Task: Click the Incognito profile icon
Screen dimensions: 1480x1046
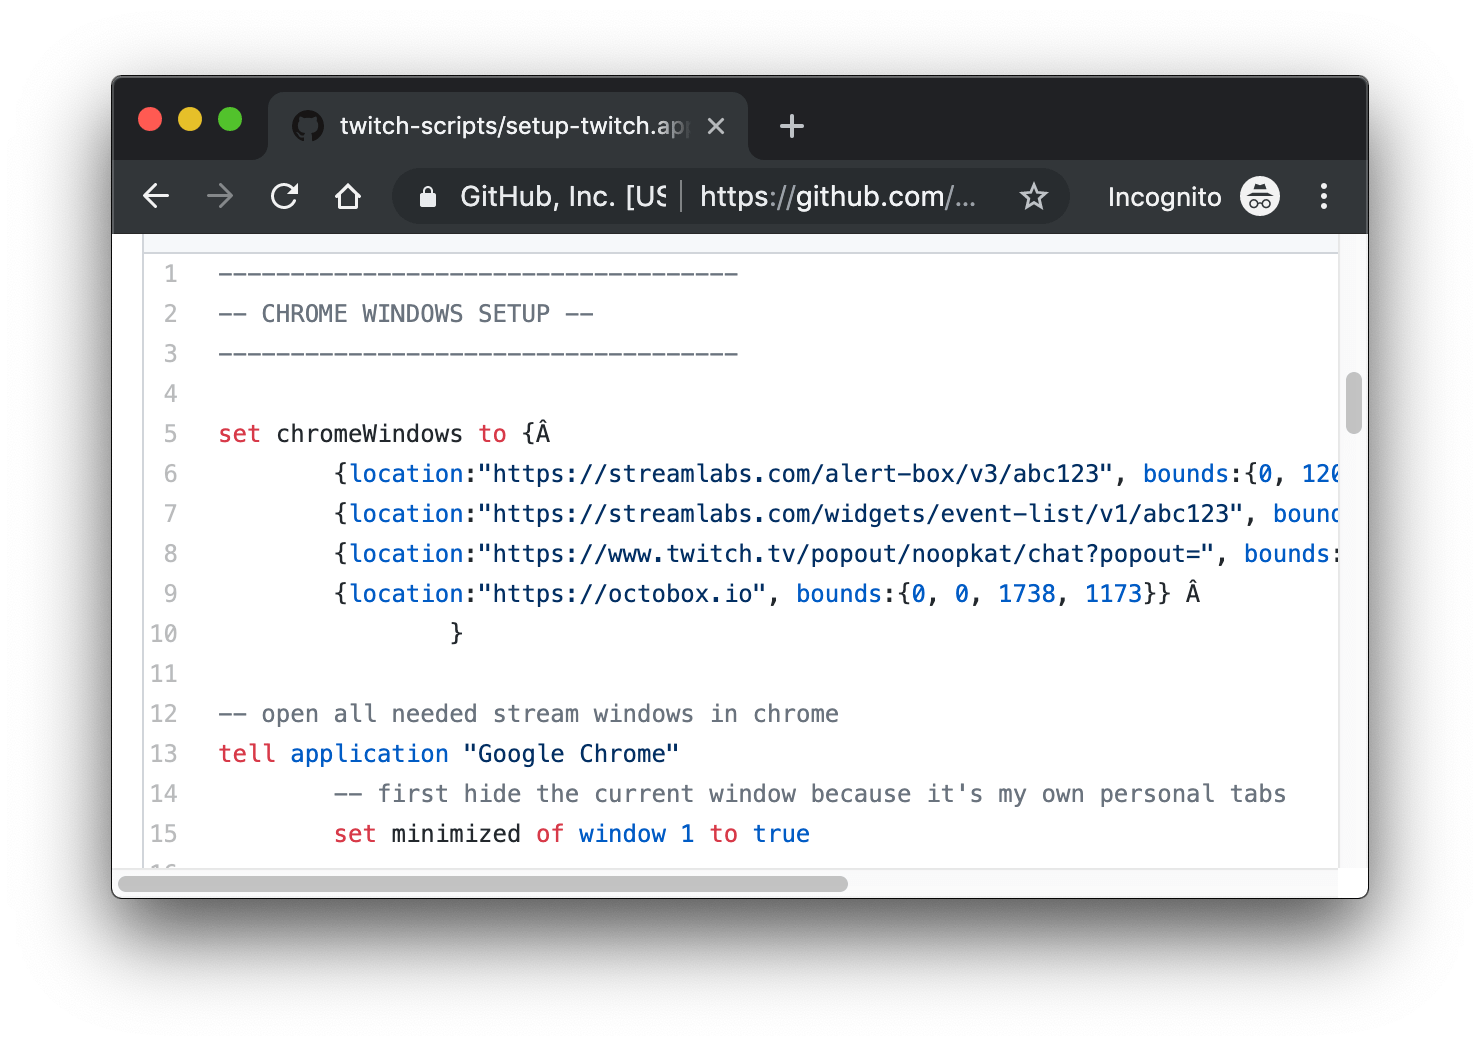Action: tap(1260, 196)
